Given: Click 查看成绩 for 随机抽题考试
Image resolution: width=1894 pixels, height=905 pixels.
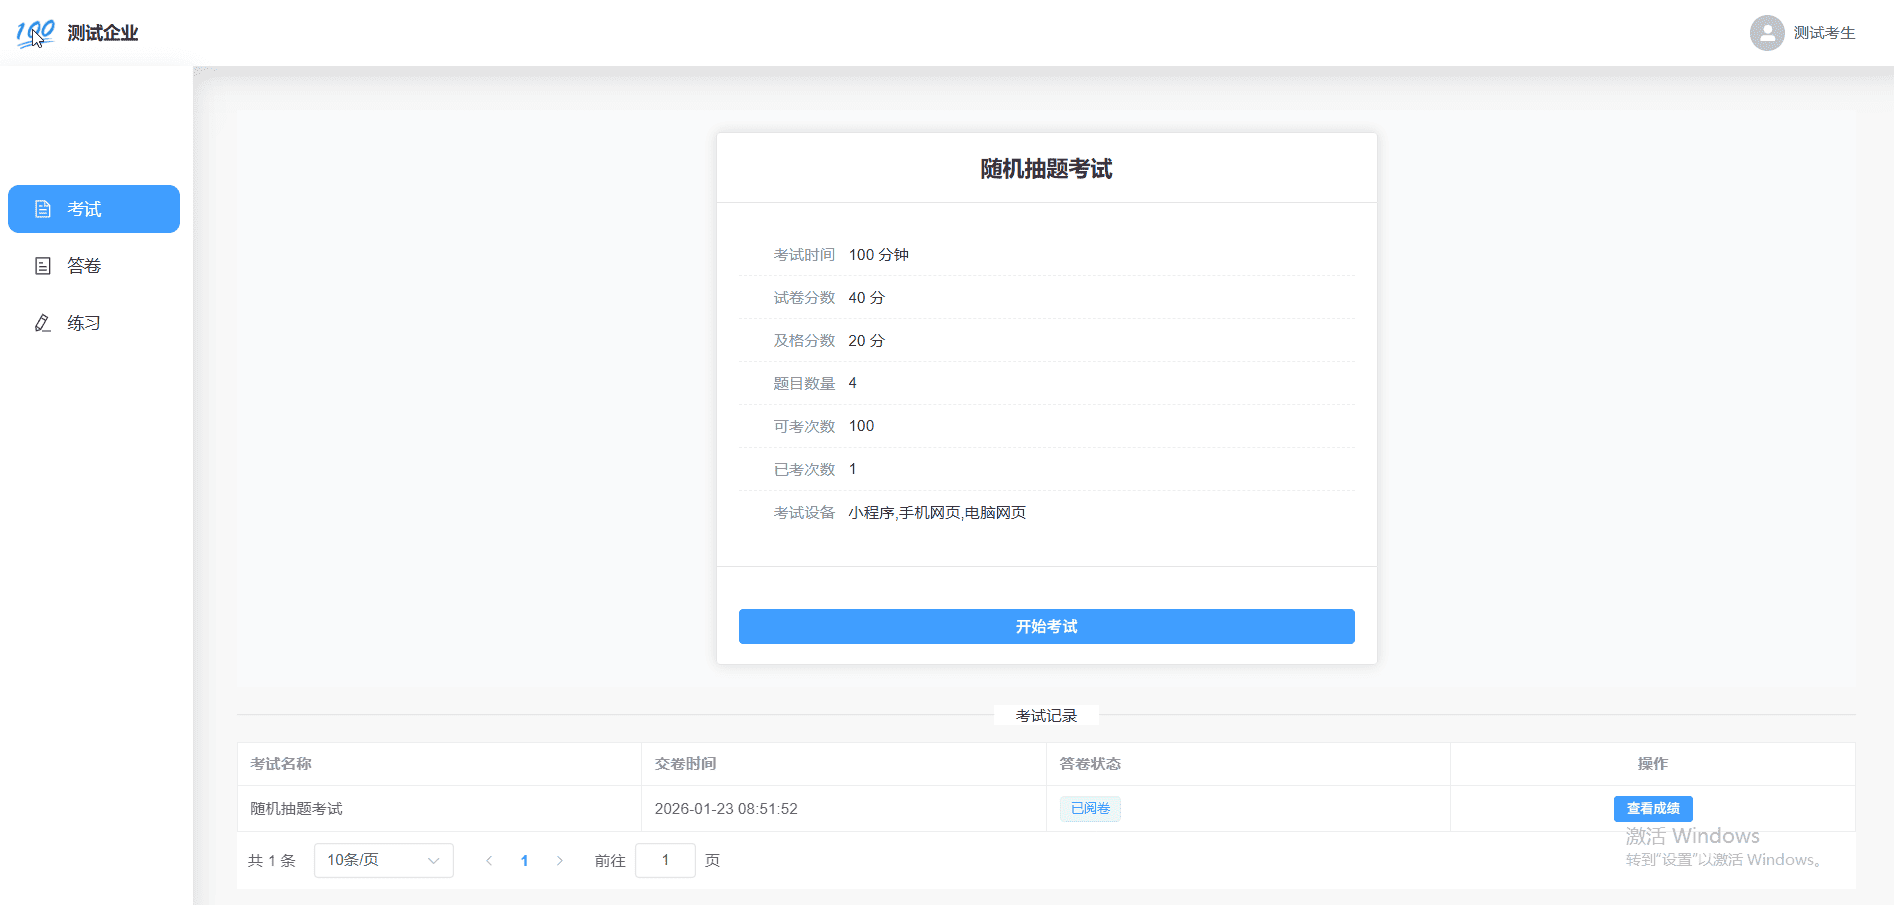Looking at the screenshot, I should (1652, 808).
